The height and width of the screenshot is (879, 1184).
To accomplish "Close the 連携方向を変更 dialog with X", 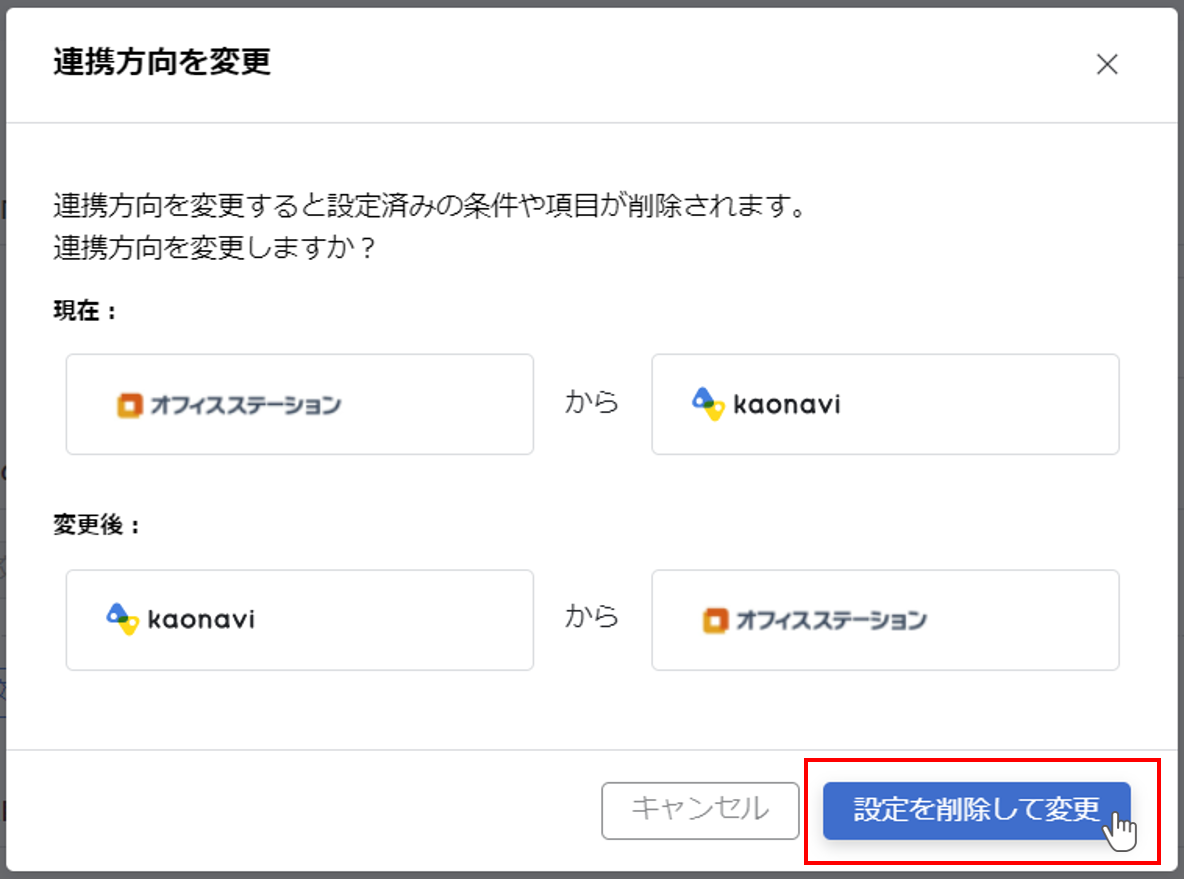I will click(1106, 65).
